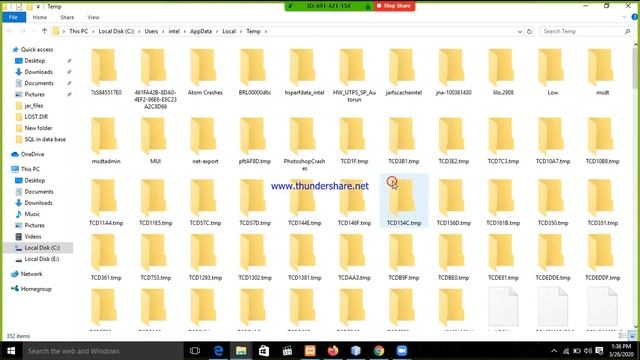Viewport: 640px width, 360px height.
Task: Click the Stop Share button
Action: coord(394,6)
